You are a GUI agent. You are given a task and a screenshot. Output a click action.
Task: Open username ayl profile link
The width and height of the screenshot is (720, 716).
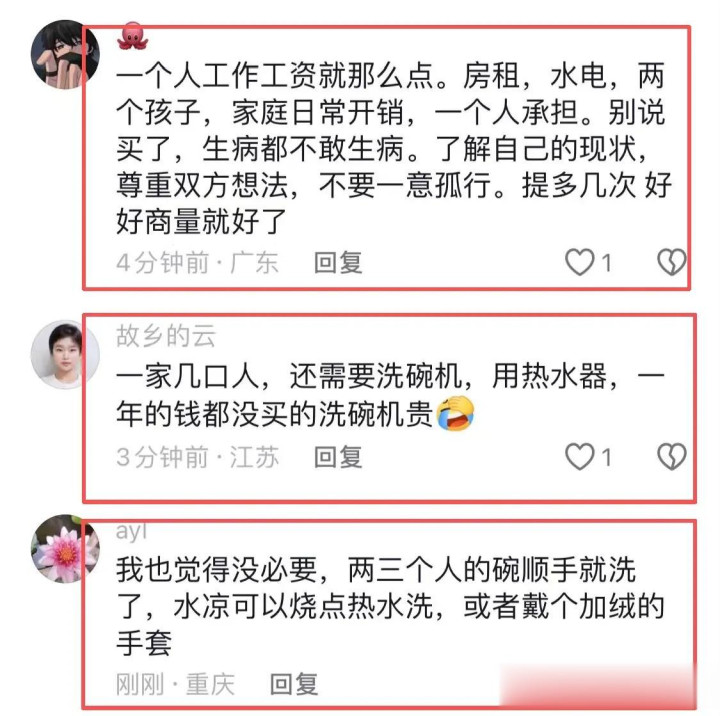131,531
